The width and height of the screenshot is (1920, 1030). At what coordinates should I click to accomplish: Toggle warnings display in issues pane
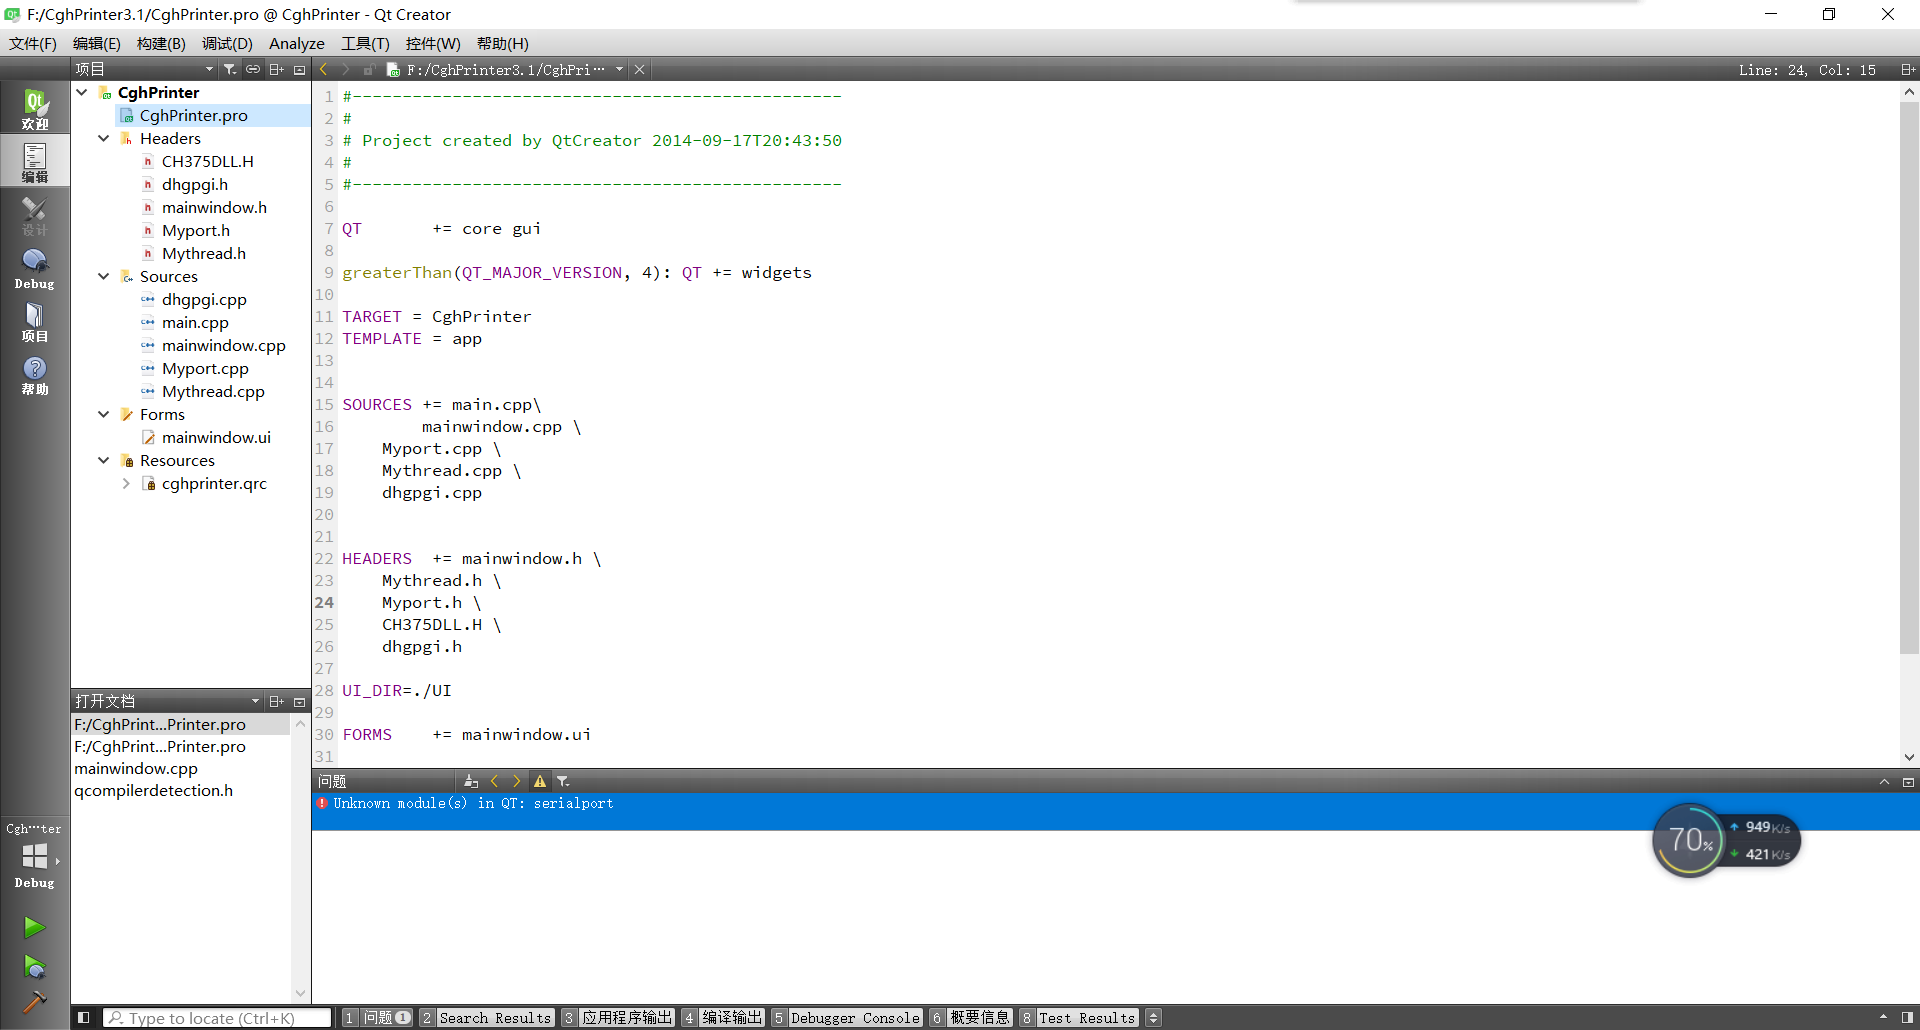[x=540, y=781]
